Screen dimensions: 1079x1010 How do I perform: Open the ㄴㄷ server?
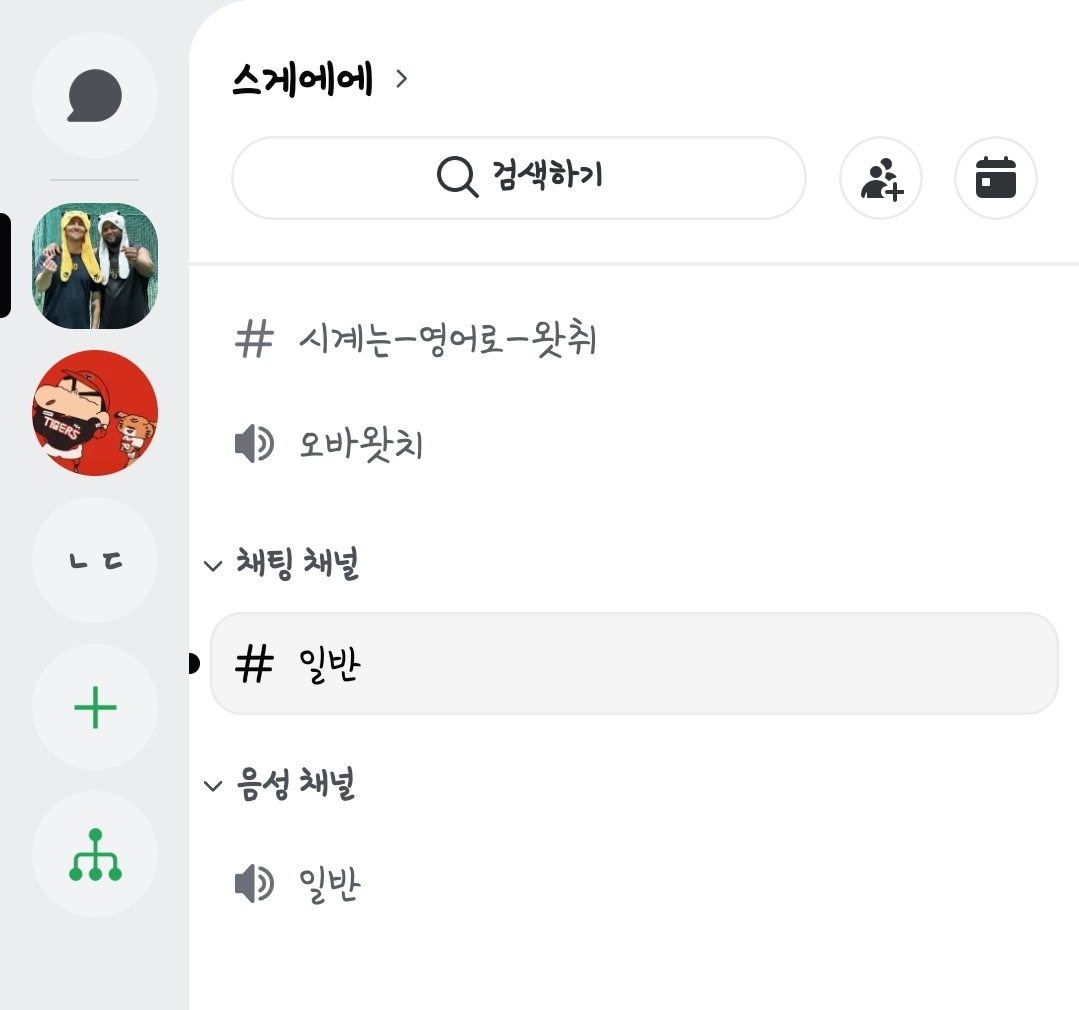pyautogui.click(x=95, y=560)
